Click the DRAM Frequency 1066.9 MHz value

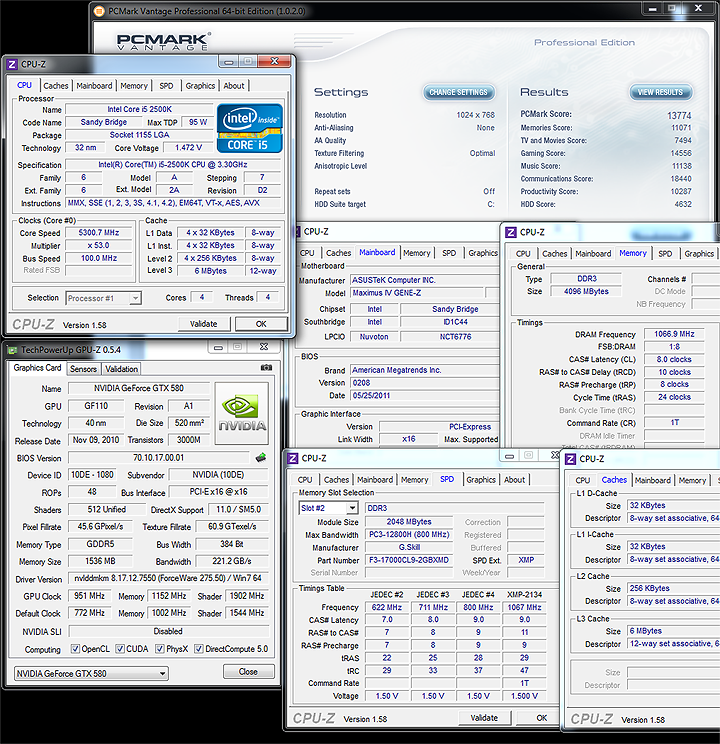[x=674, y=334]
